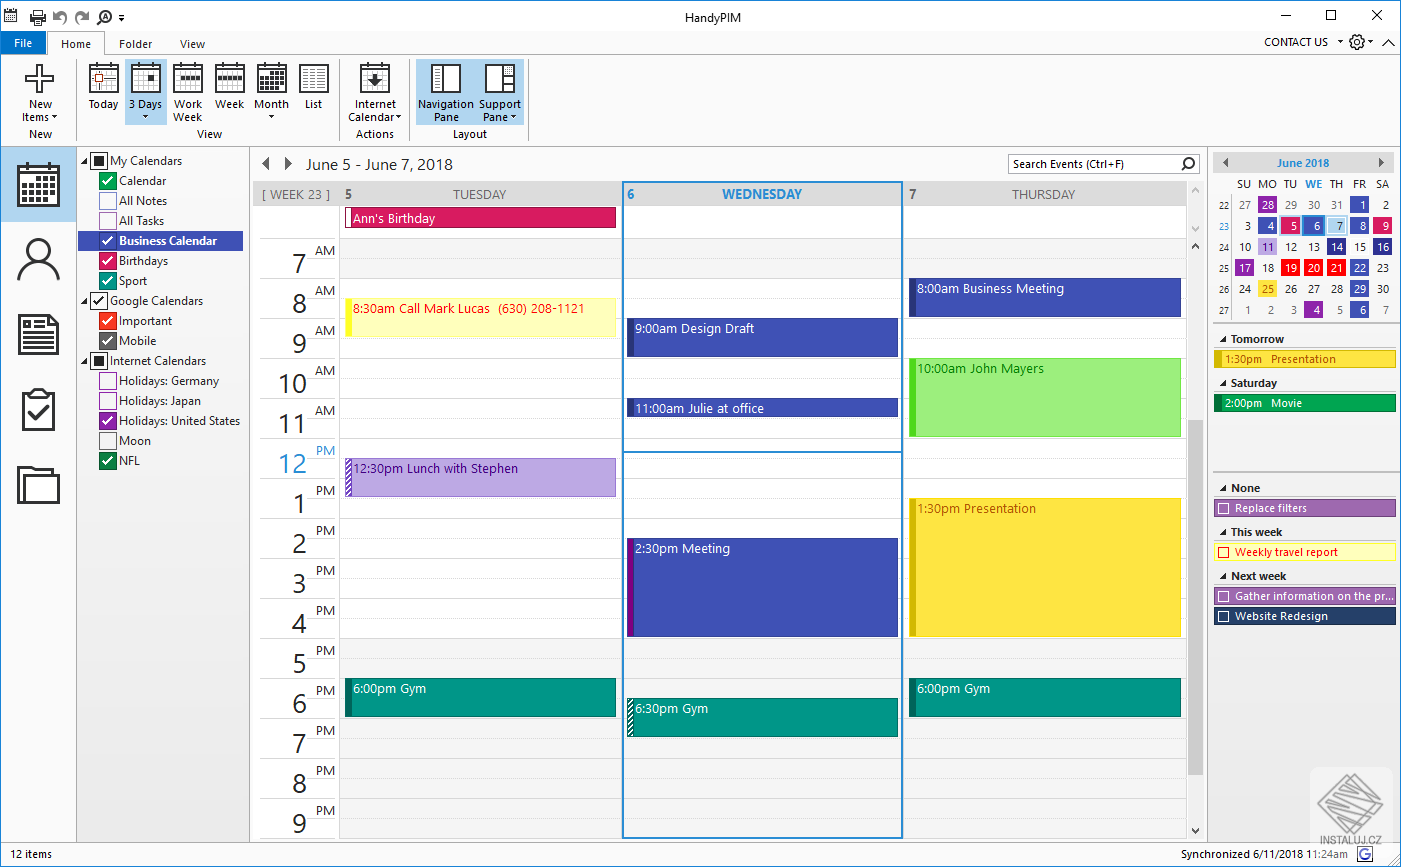Collapse the Google Calendars tree group
Image resolution: width=1401 pixels, height=867 pixels.
pos(85,301)
